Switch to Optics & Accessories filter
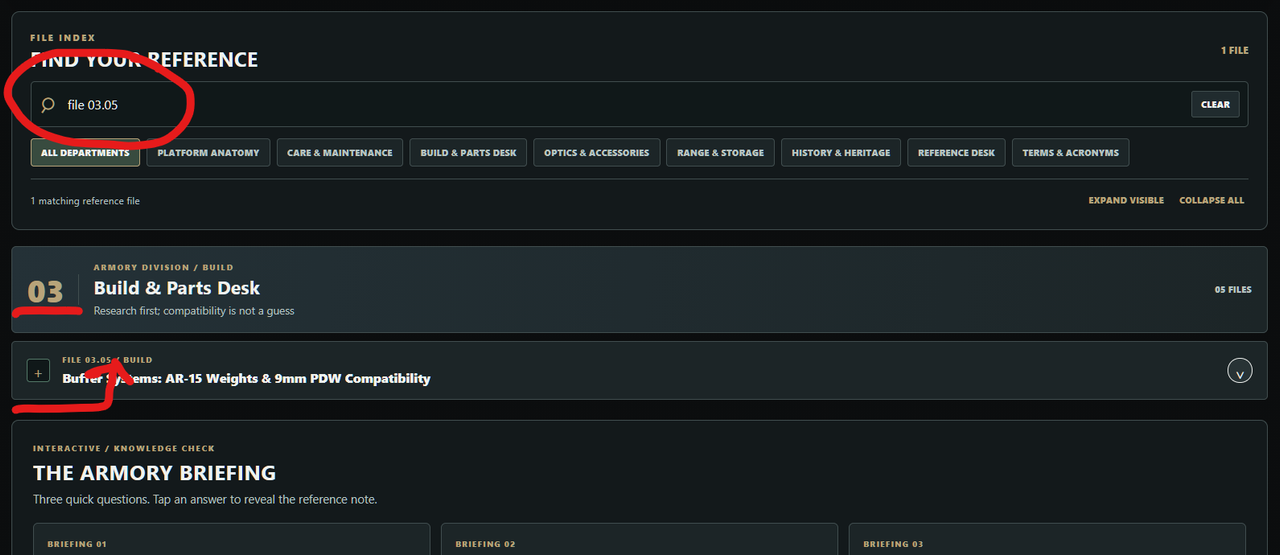1280x555 pixels. click(597, 153)
